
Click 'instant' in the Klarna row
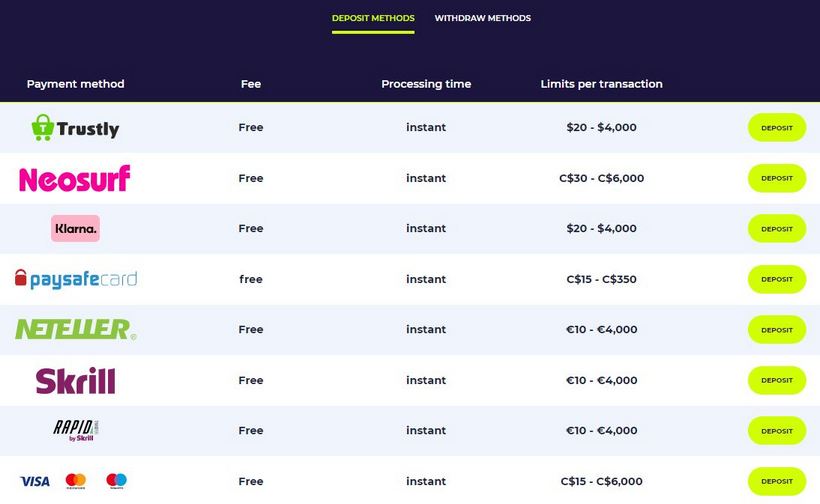tap(426, 228)
